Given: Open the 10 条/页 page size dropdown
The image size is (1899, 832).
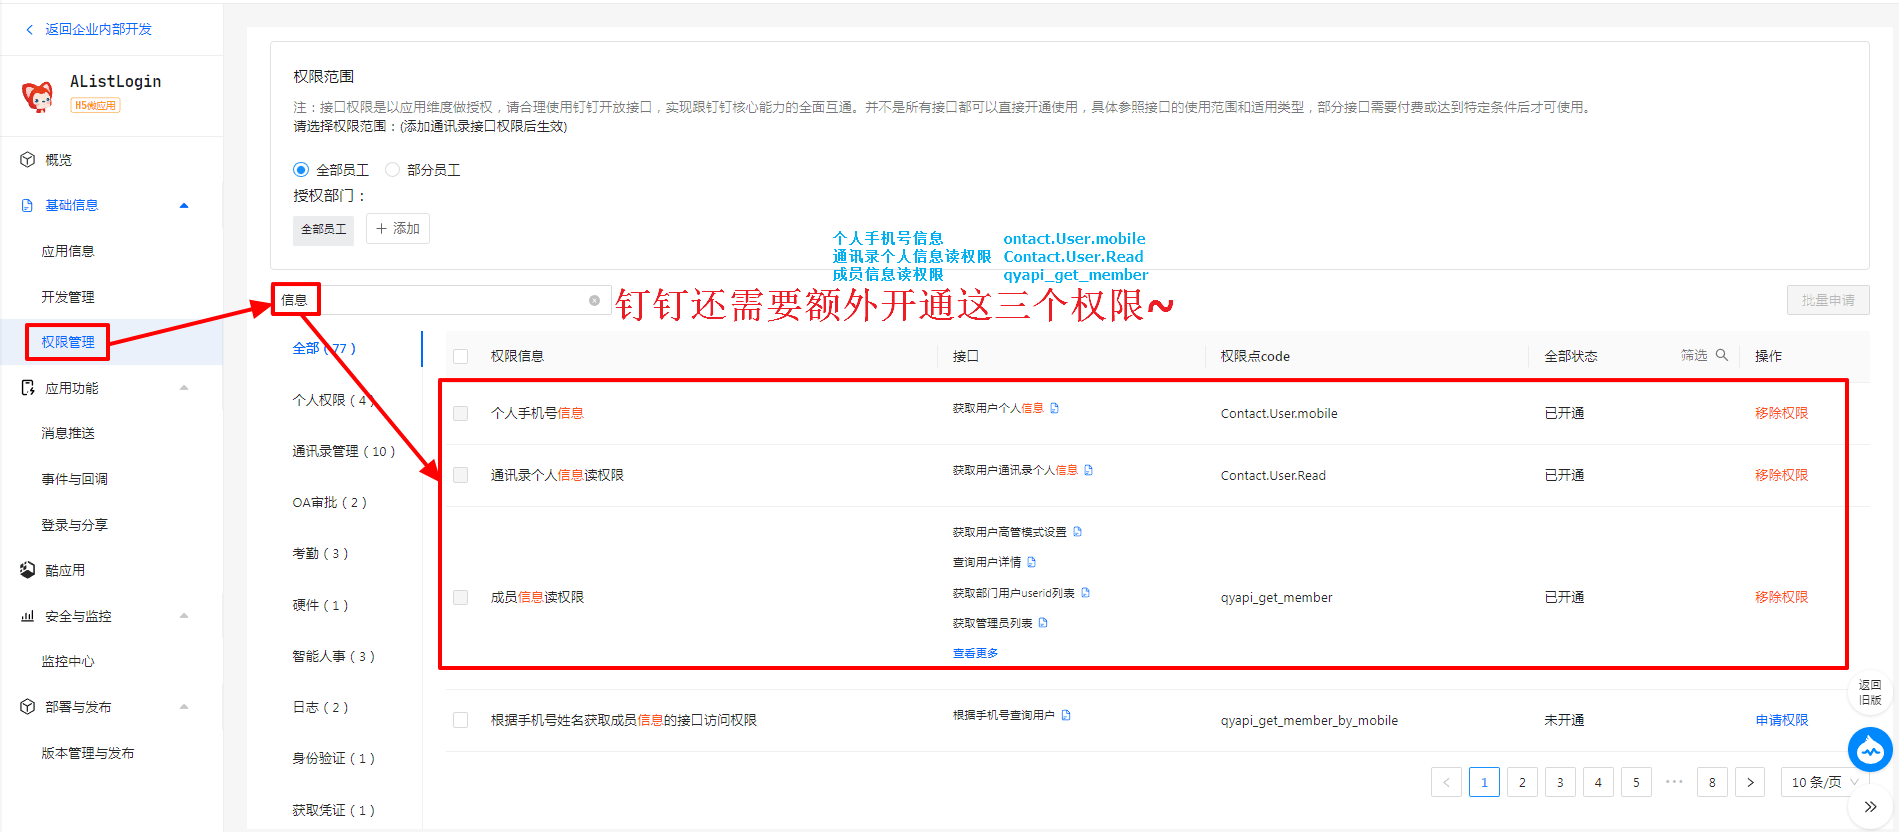Looking at the screenshot, I should coord(1823,782).
